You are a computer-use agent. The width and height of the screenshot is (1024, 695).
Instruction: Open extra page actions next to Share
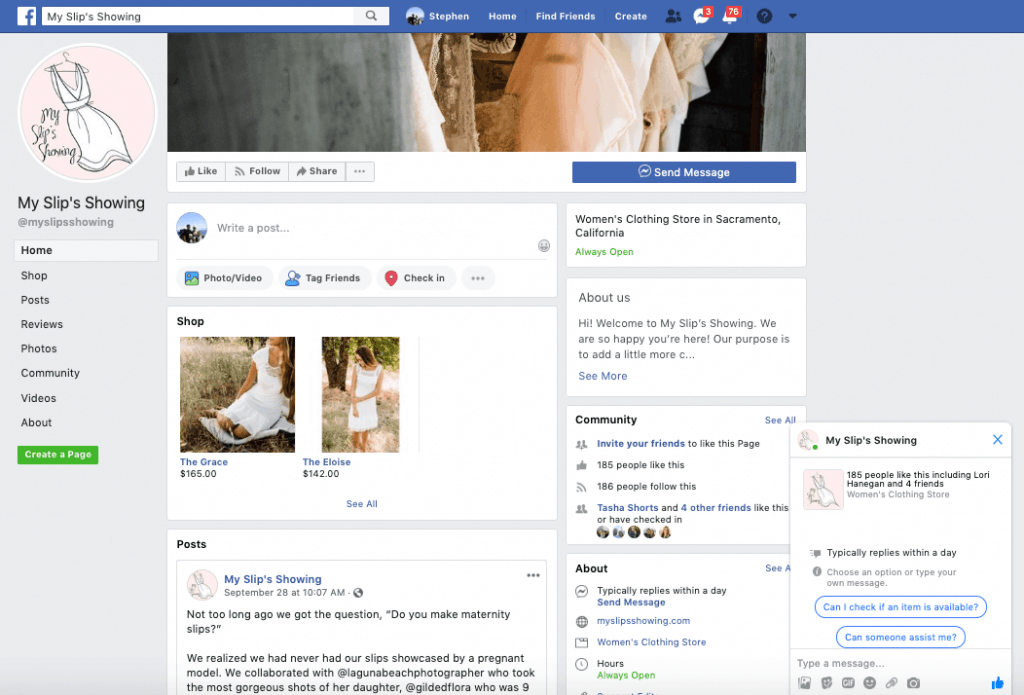tap(359, 171)
